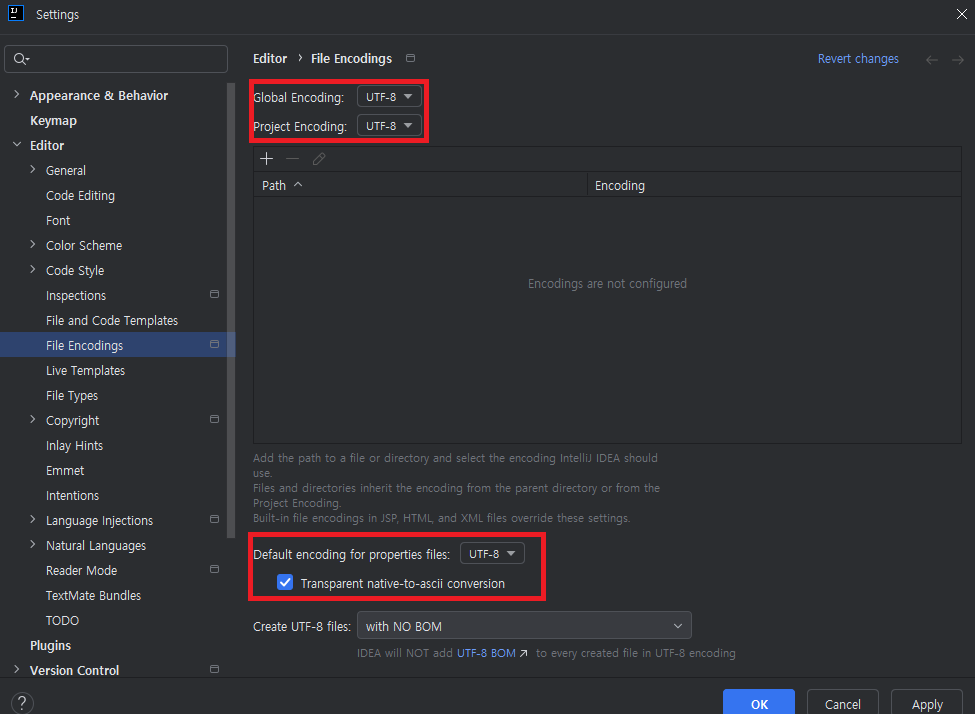975x714 pixels.
Task: Sort by Path column arrow
Action: click(x=298, y=185)
